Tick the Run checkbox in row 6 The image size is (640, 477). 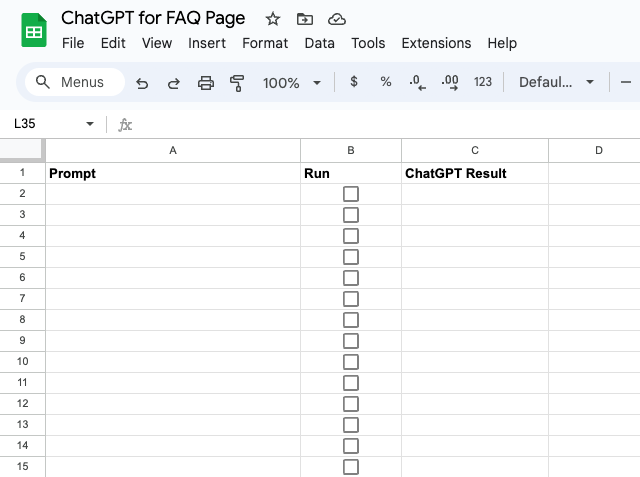pos(351,278)
